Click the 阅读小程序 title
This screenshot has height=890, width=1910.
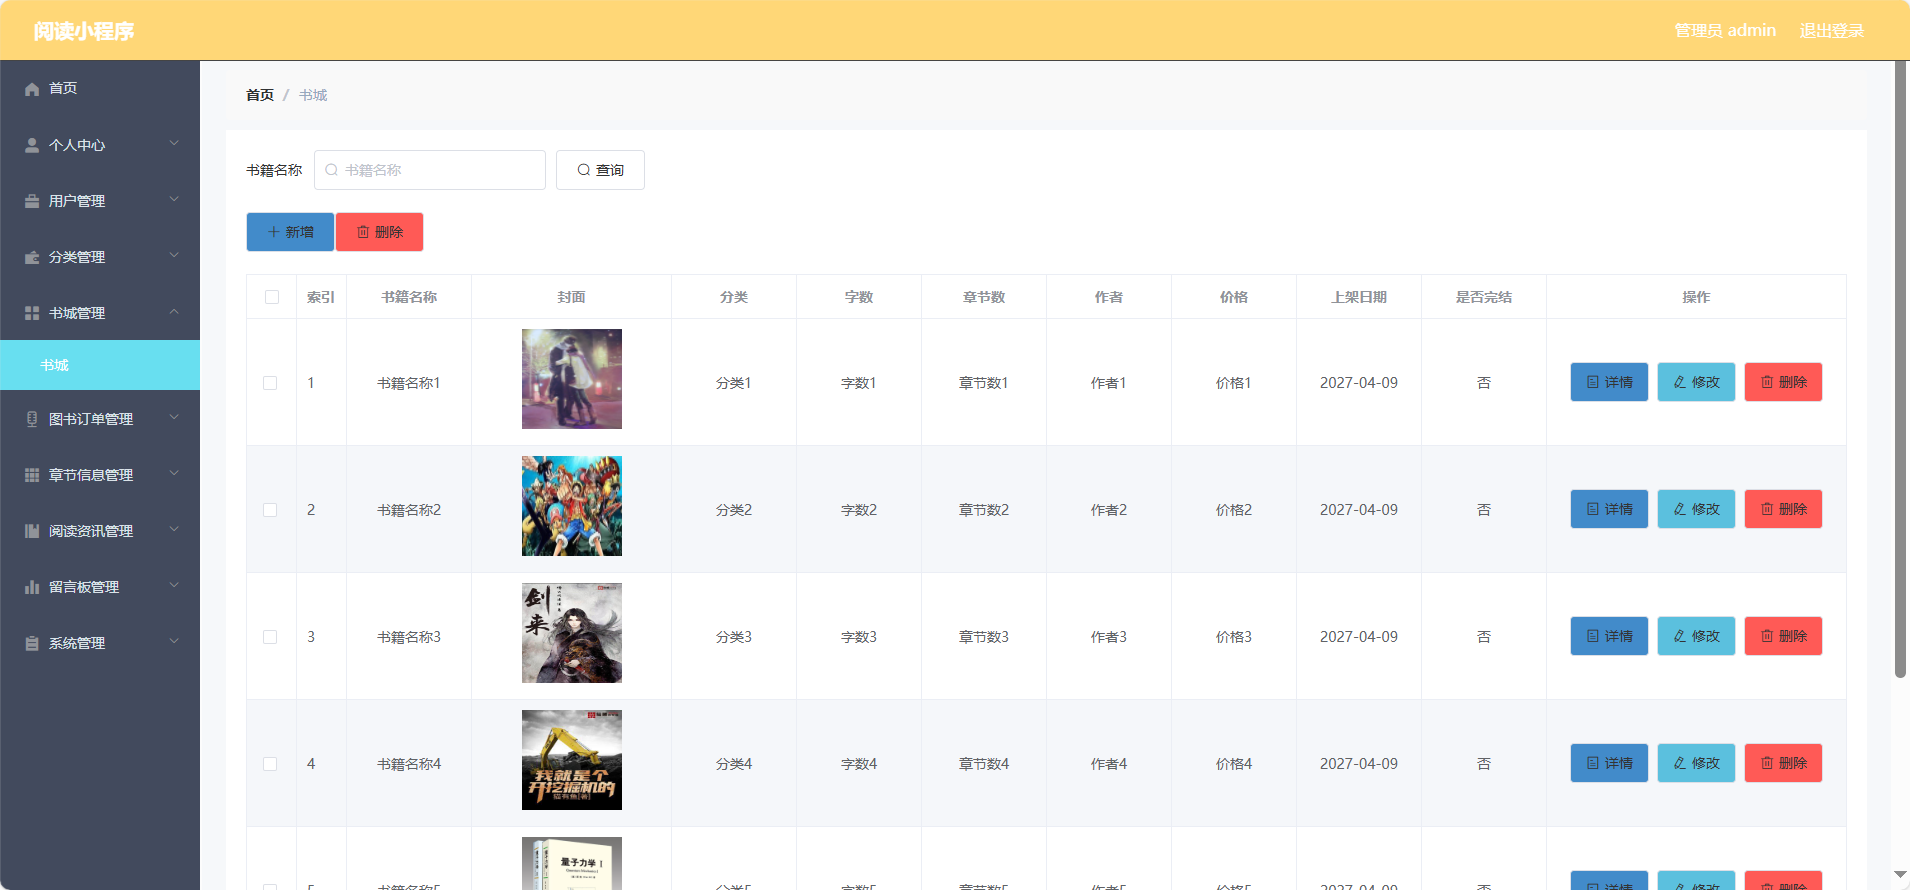tap(84, 31)
